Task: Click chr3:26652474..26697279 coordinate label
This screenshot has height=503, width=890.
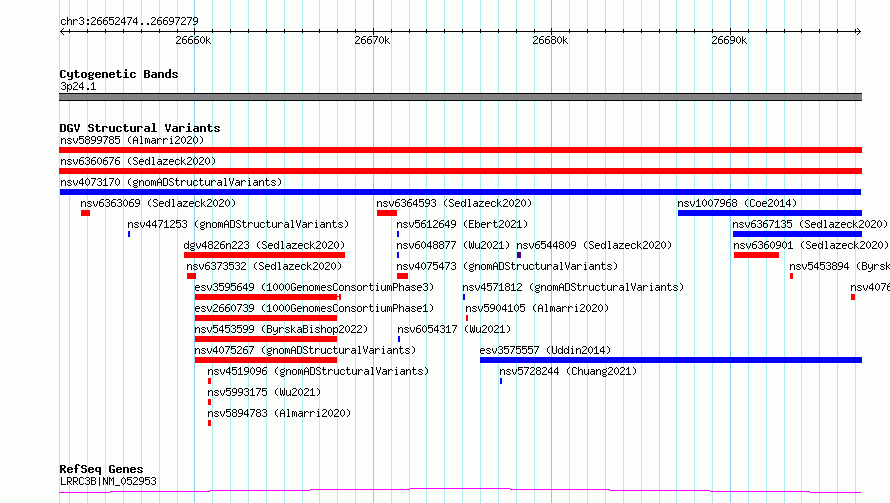Action: click(129, 22)
